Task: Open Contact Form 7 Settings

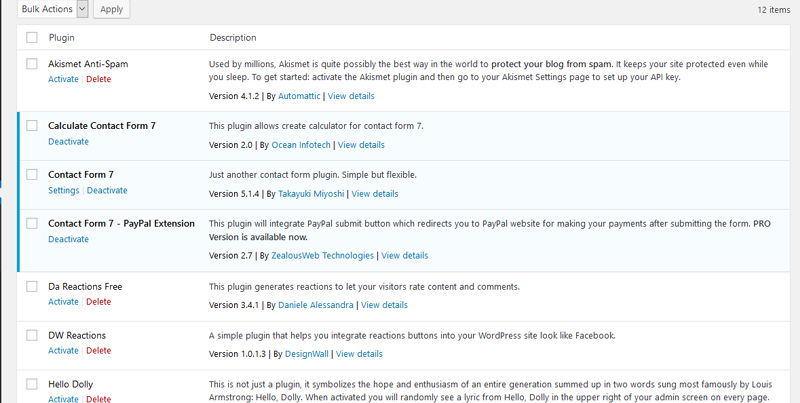Action: point(64,190)
